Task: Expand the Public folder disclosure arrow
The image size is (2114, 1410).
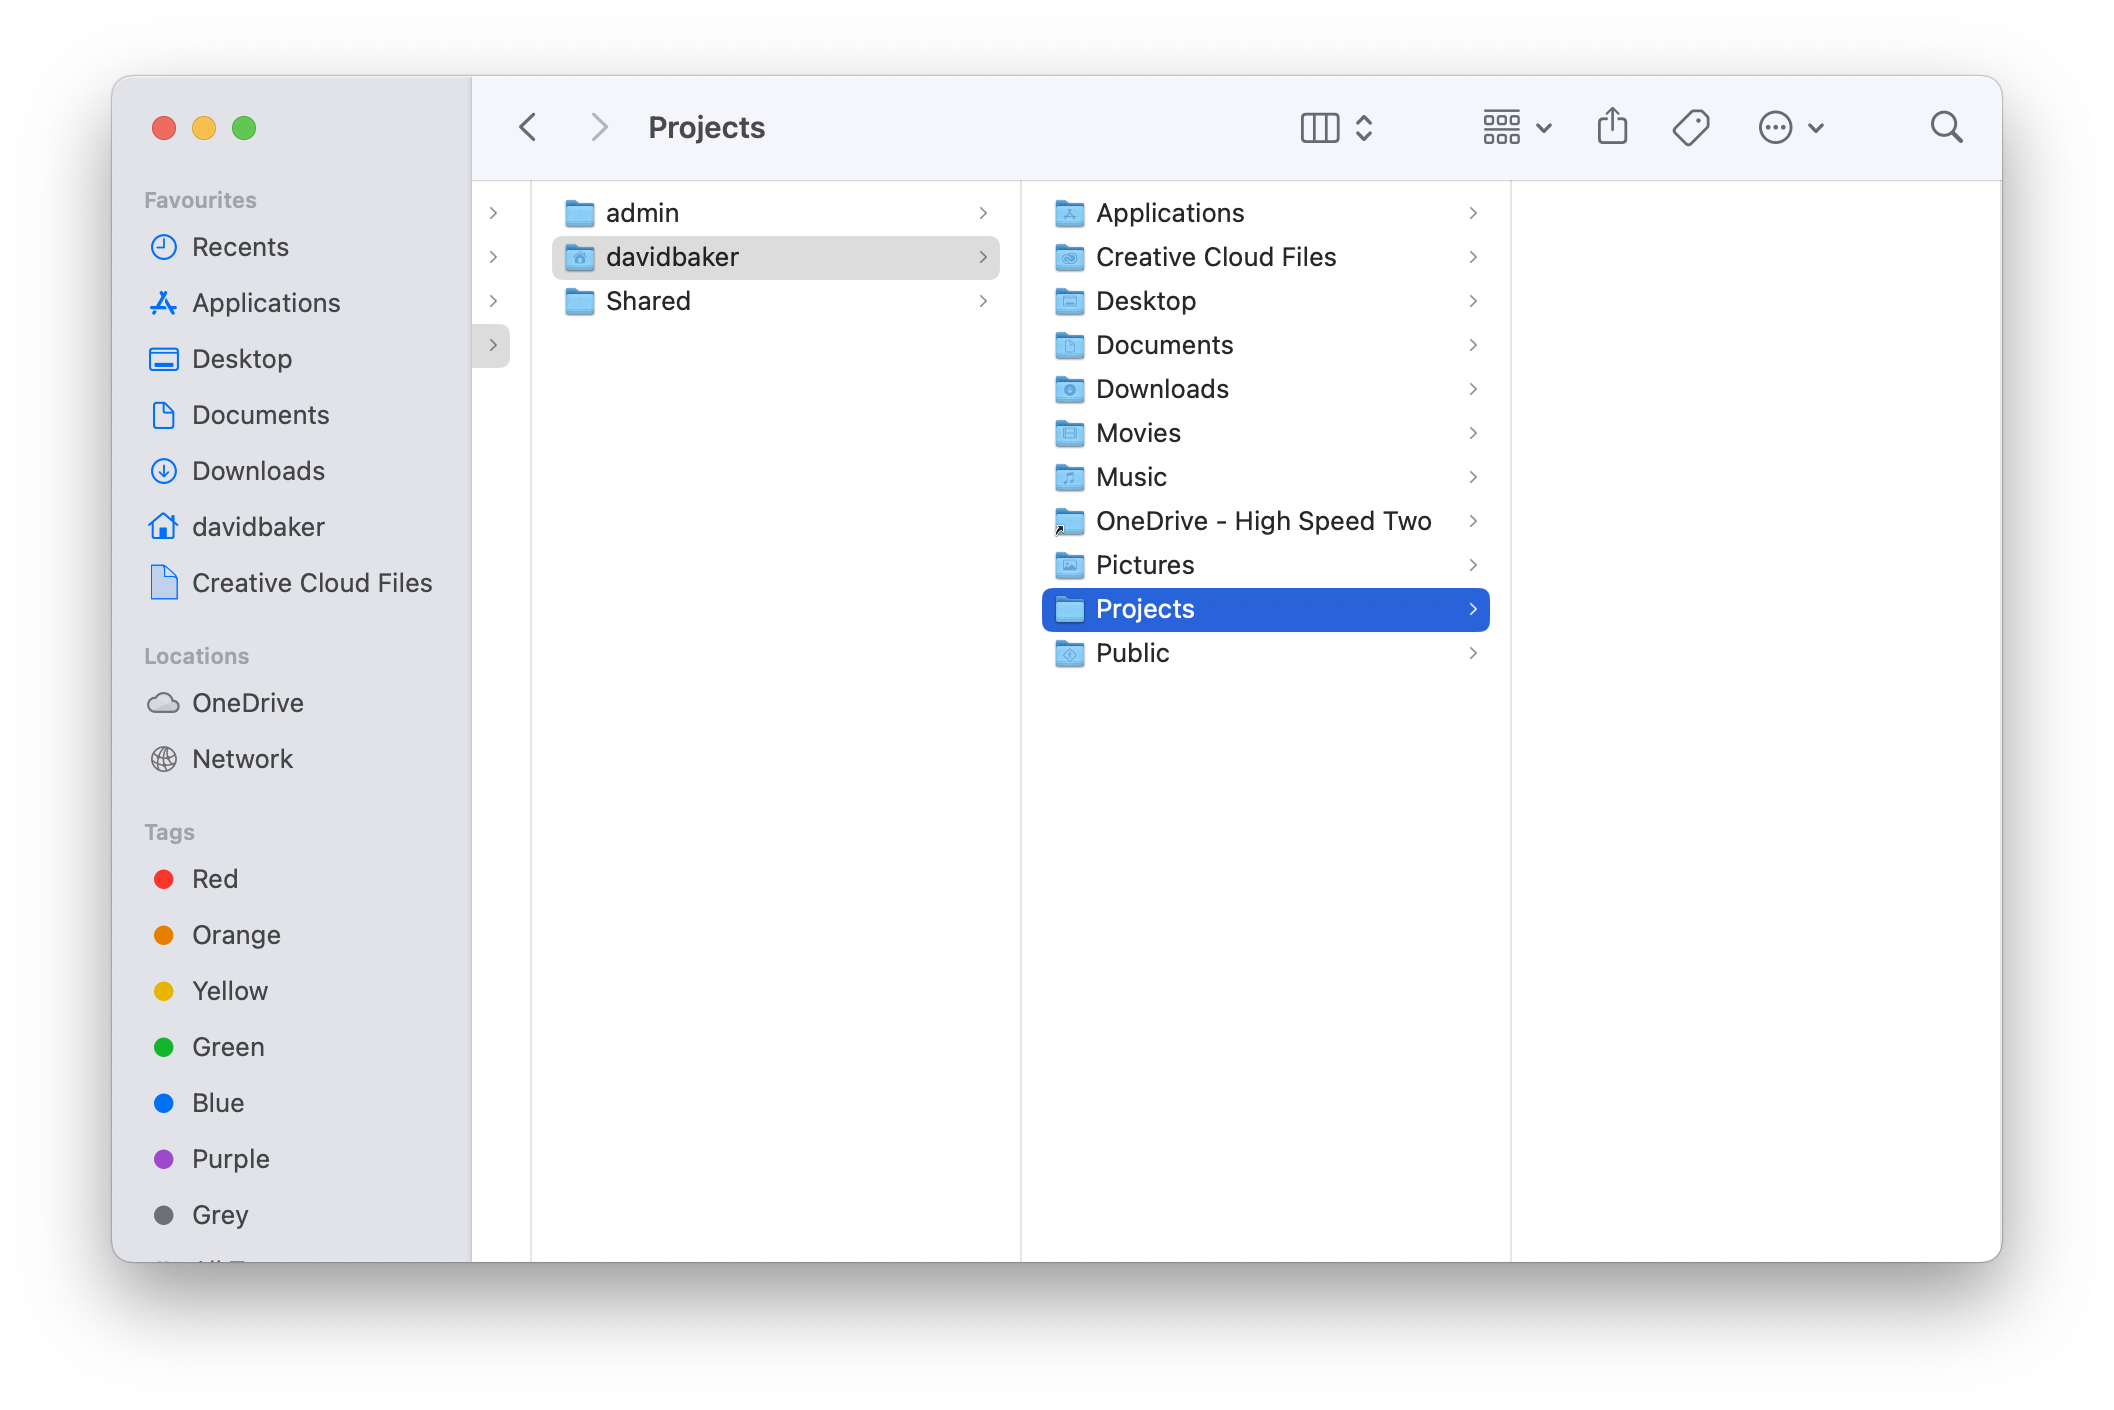Action: pyautogui.click(x=1473, y=653)
